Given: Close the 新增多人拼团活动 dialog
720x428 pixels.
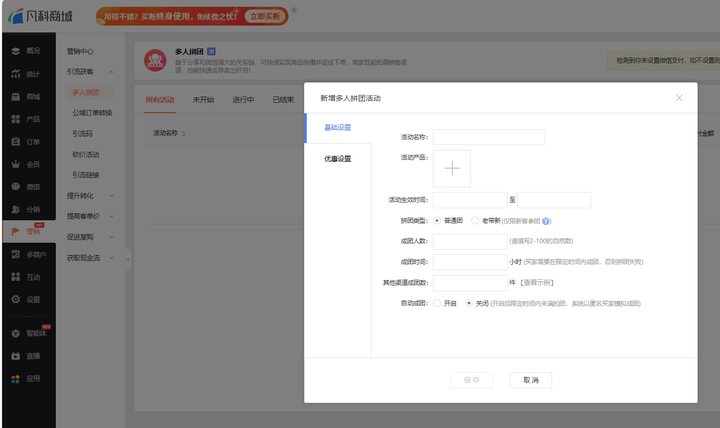Looking at the screenshot, I should click(679, 98).
